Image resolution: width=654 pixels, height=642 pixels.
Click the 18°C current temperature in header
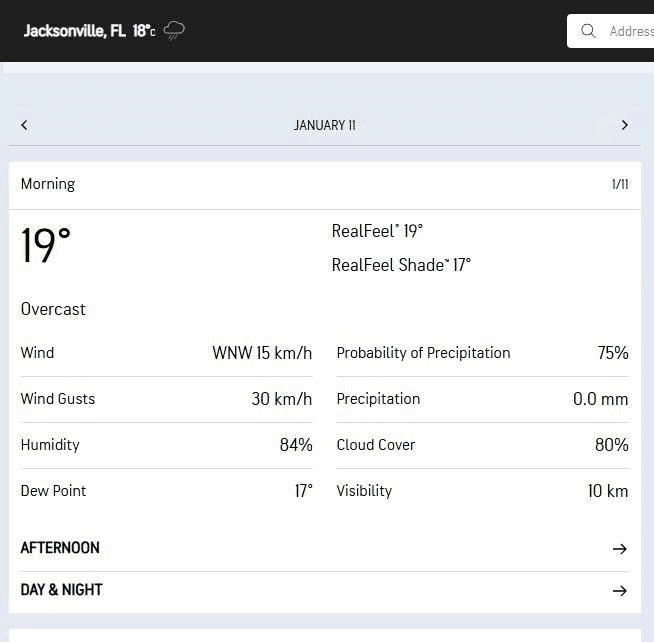coord(144,31)
